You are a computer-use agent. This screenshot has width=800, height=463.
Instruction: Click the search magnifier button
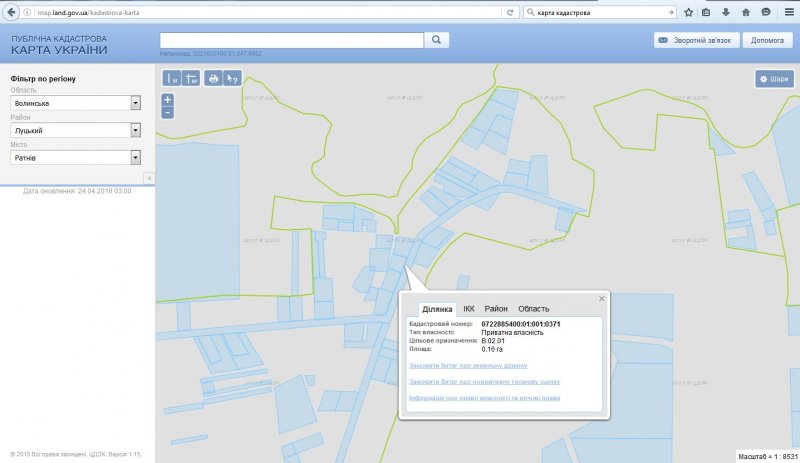tap(437, 40)
